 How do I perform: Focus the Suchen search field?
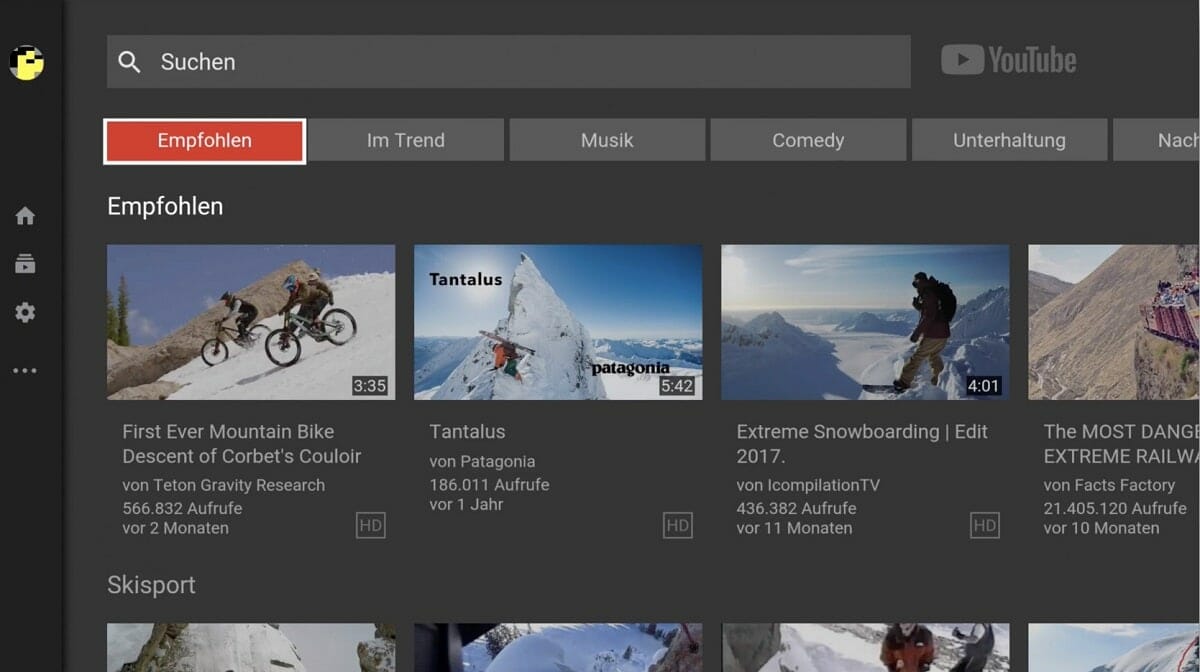(x=509, y=62)
